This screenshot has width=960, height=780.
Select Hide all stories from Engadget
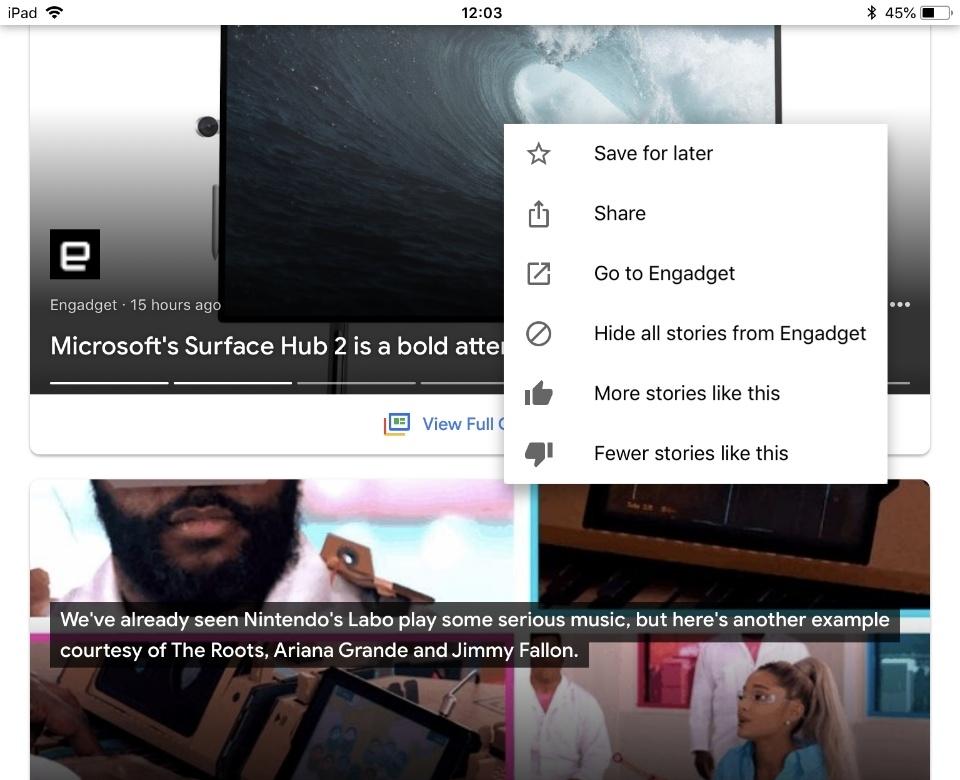[x=696, y=334]
